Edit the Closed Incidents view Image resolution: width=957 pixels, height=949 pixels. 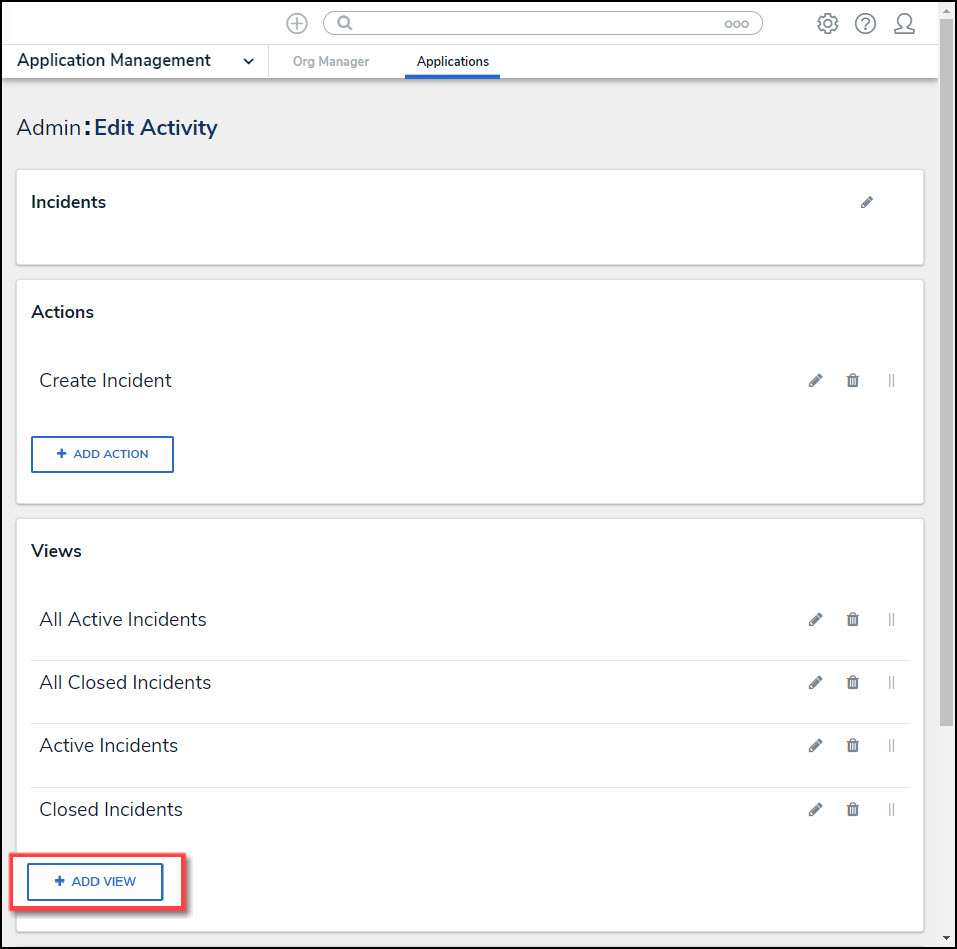point(816,810)
